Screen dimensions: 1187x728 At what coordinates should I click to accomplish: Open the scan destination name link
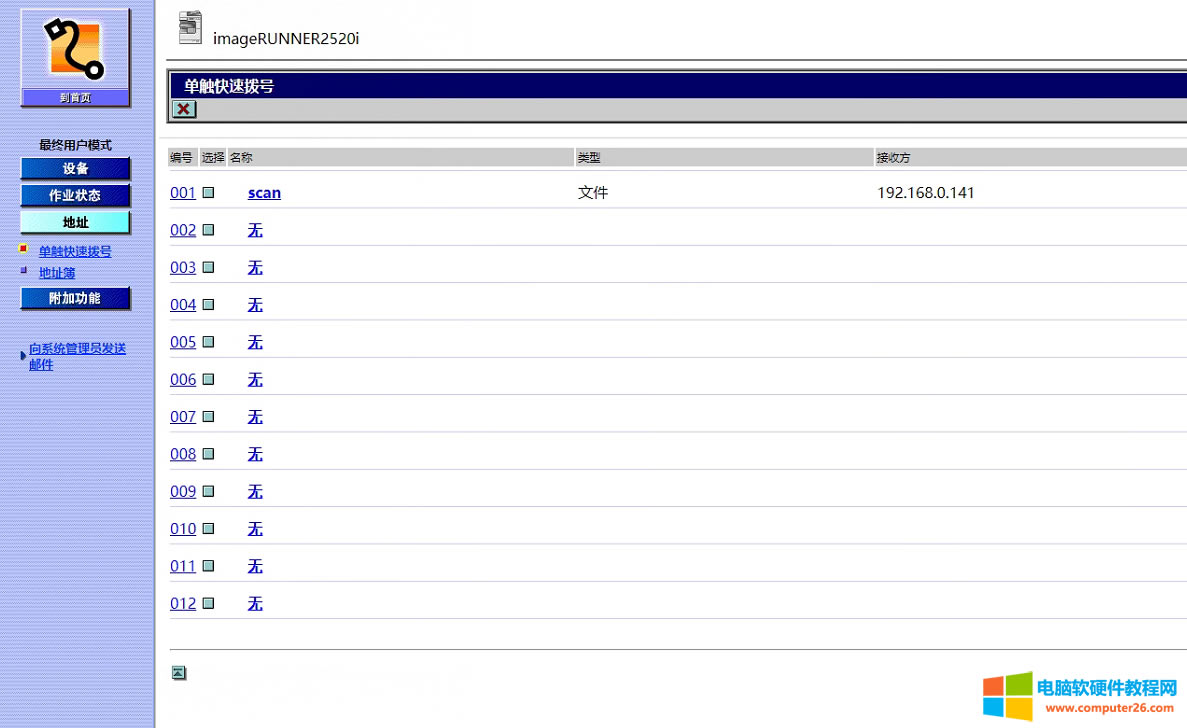tap(264, 193)
